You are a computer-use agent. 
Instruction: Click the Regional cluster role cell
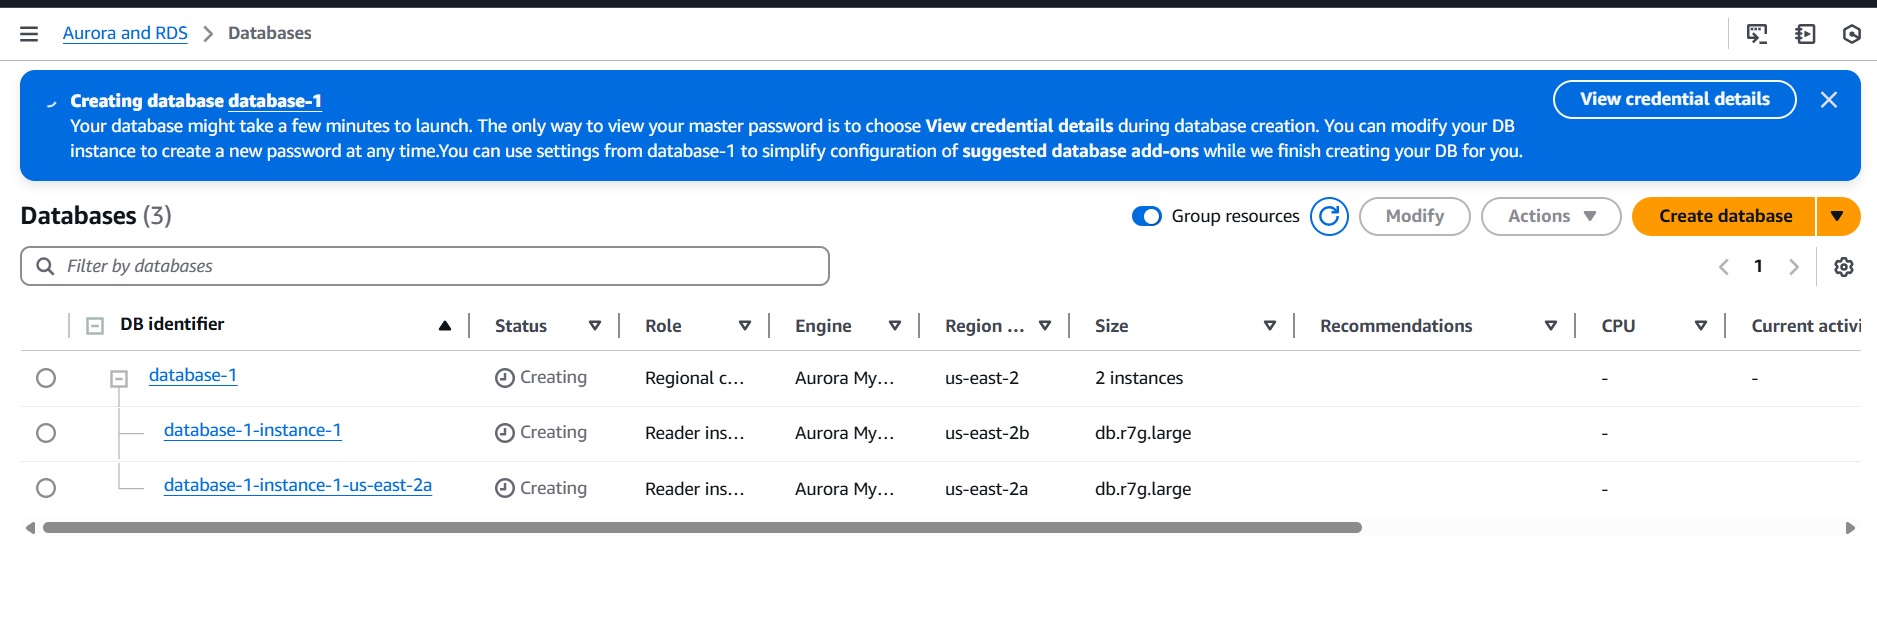coord(695,378)
